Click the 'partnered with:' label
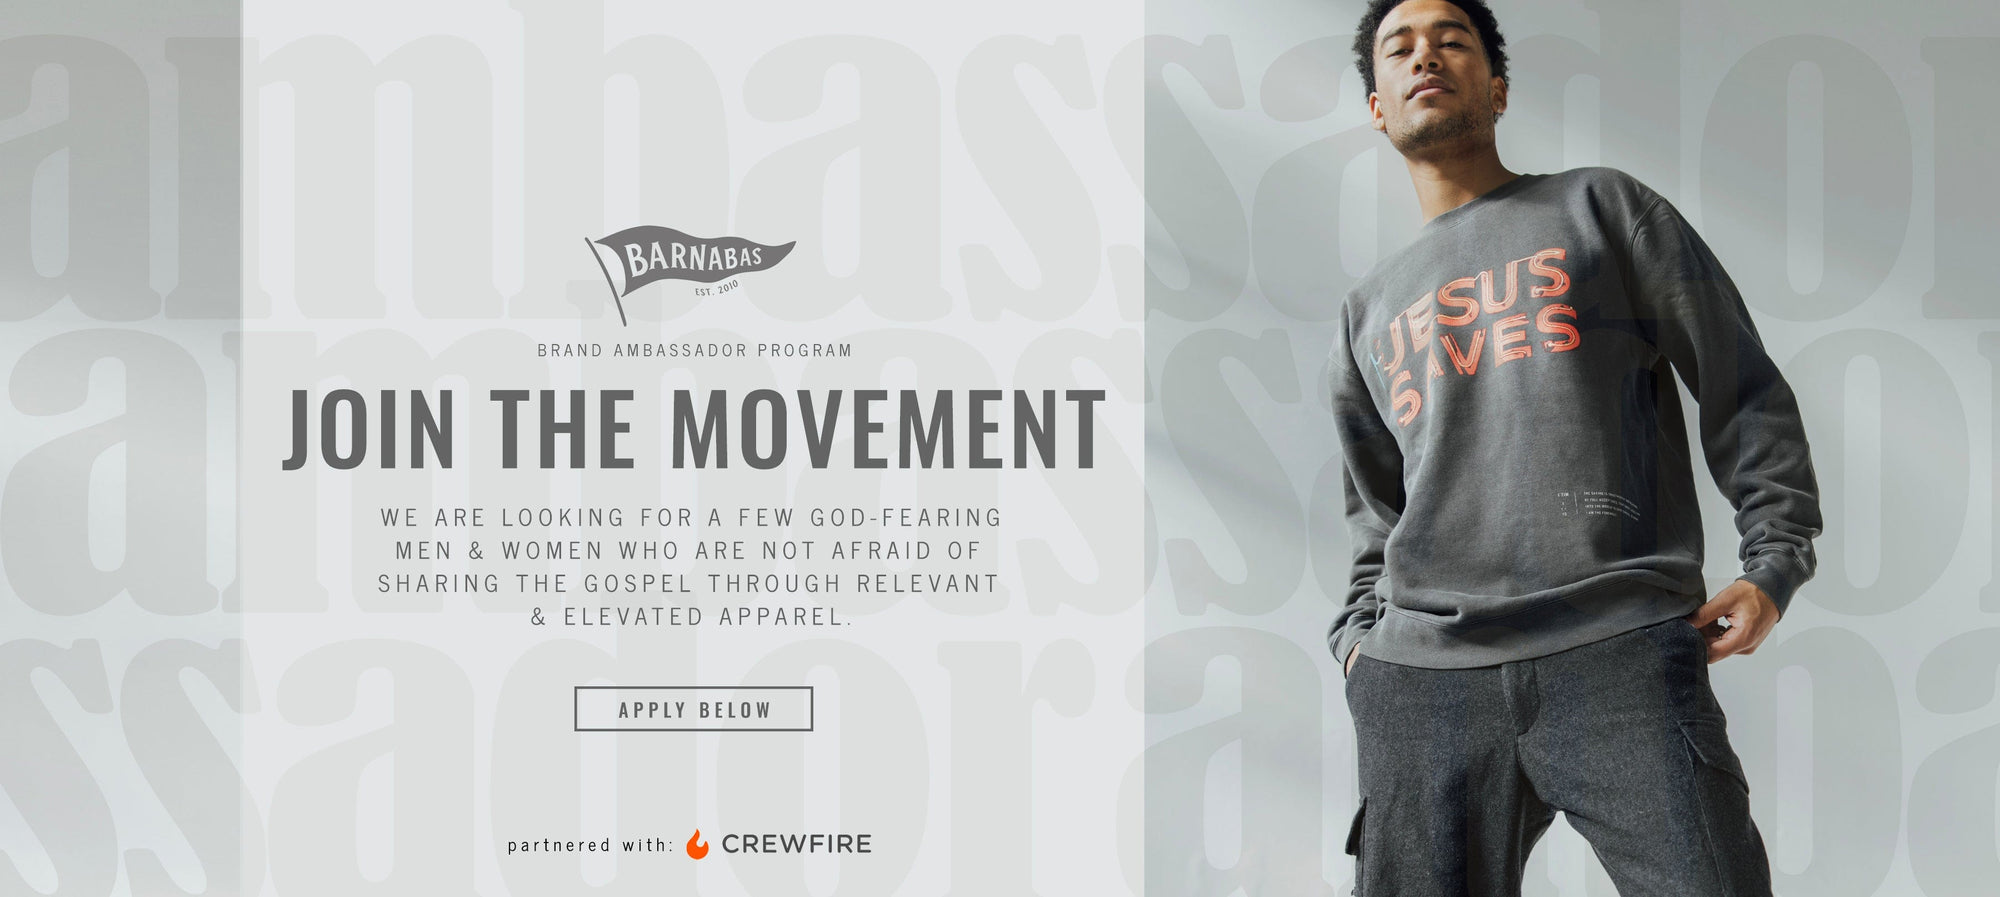Image resolution: width=2000 pixels, height=897 pixels. coord(590,845)
